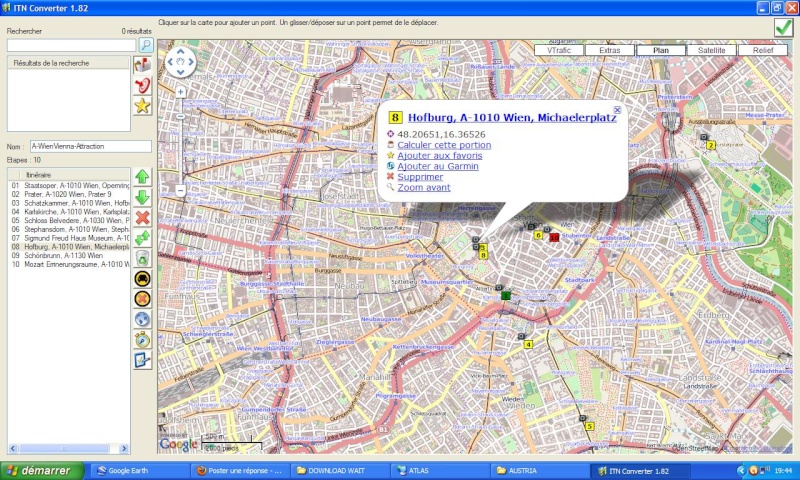Click the 'Supprimer' link in the balloon

coord(420,177)
